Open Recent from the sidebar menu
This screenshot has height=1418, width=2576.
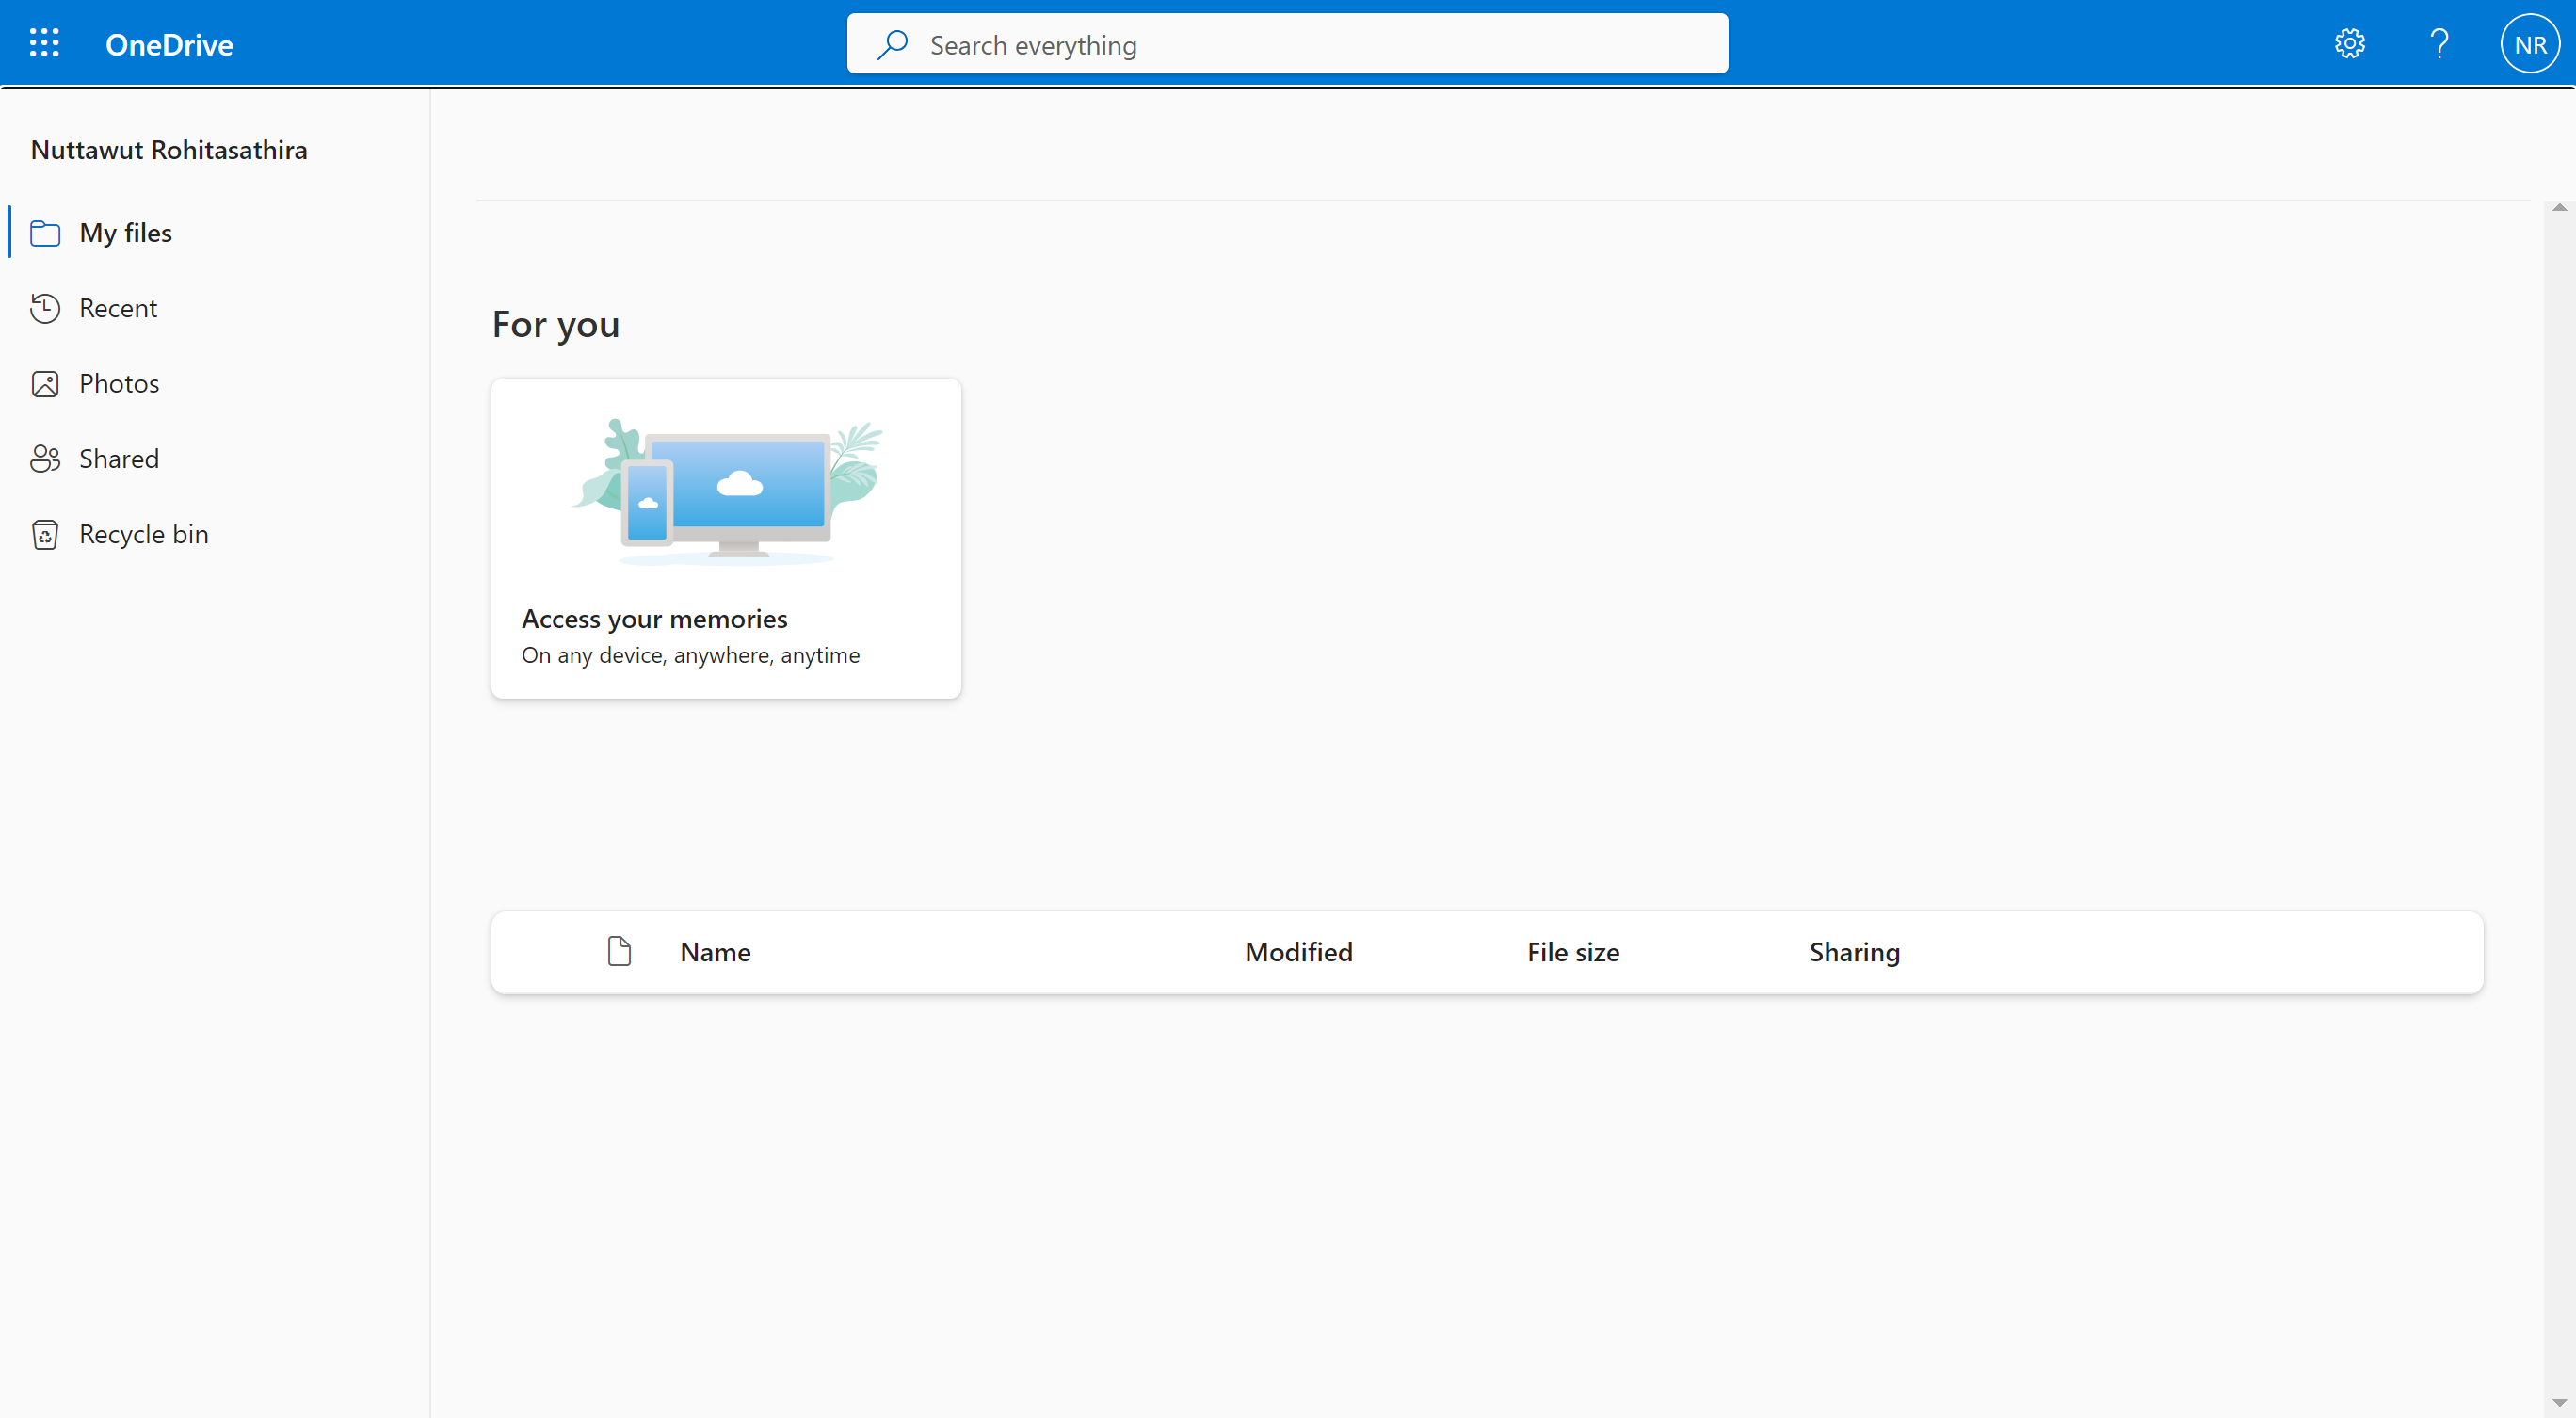coord(119,308)
